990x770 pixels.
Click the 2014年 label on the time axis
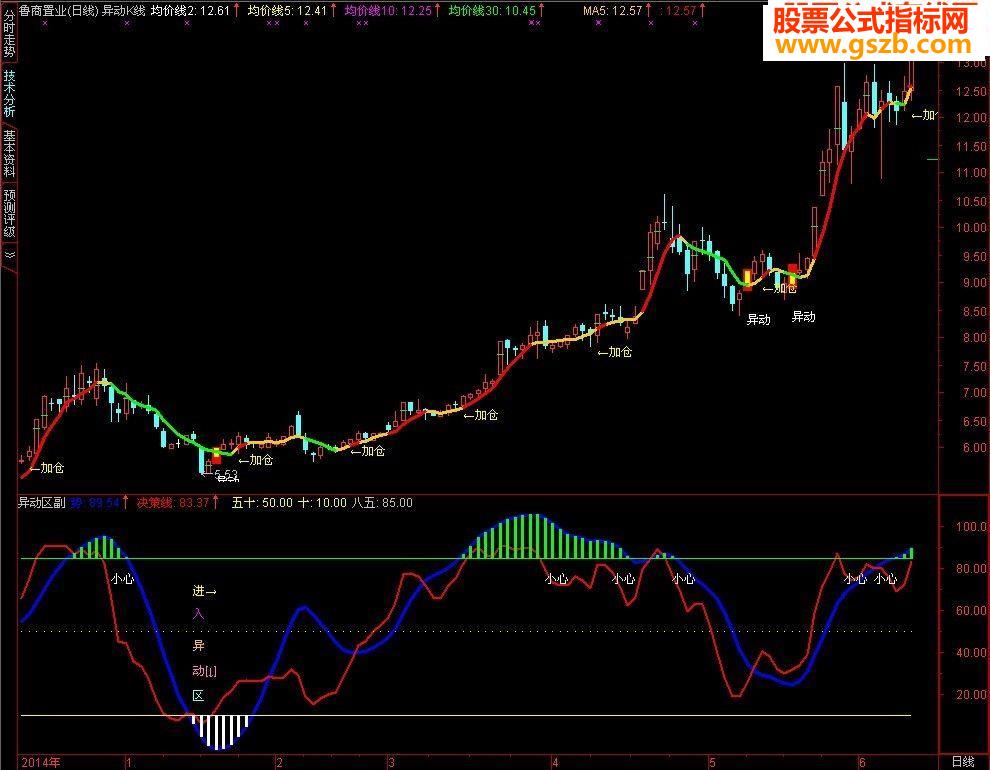coord(41,762)
